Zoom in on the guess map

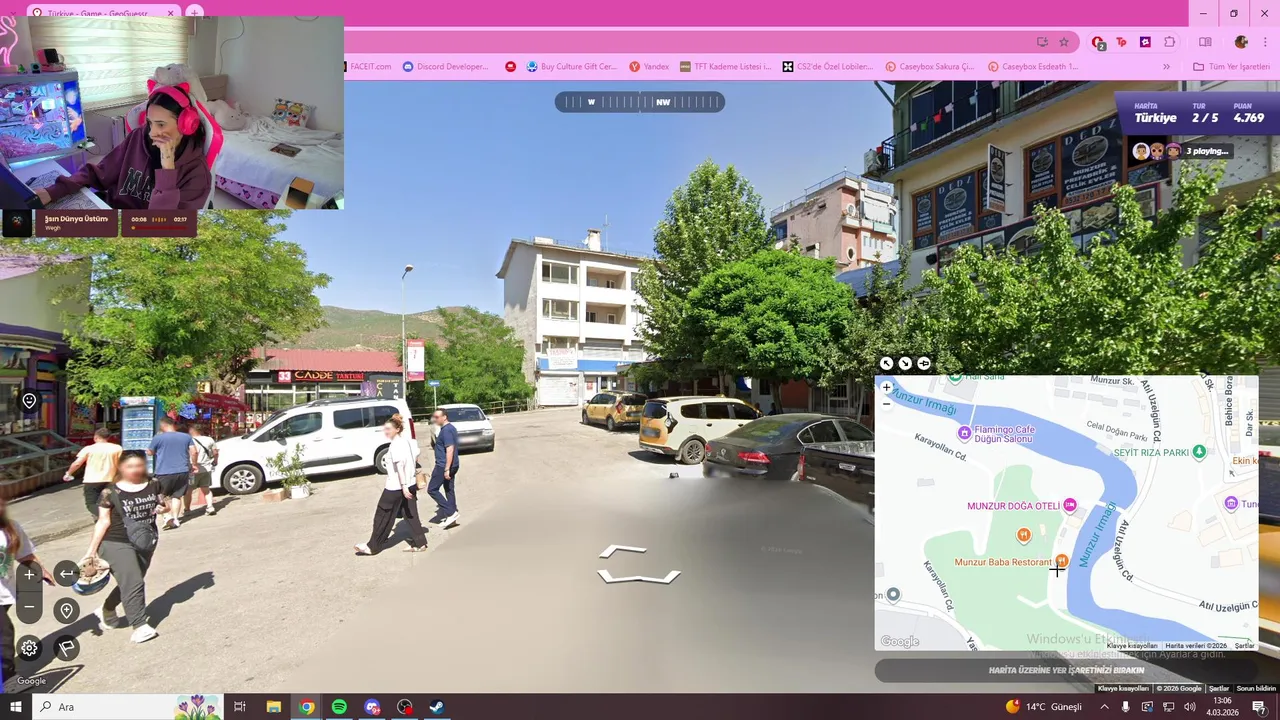tap(886, 388)
